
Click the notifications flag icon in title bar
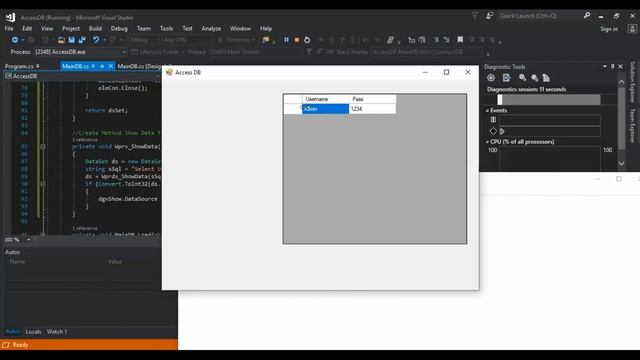[475, 16]
